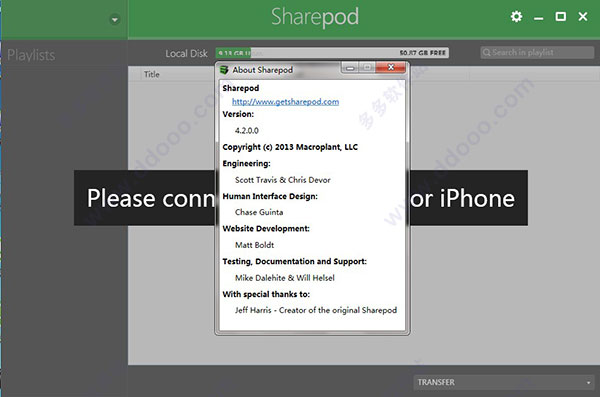Click the Sharepod title in header

[x=315, y=17]
